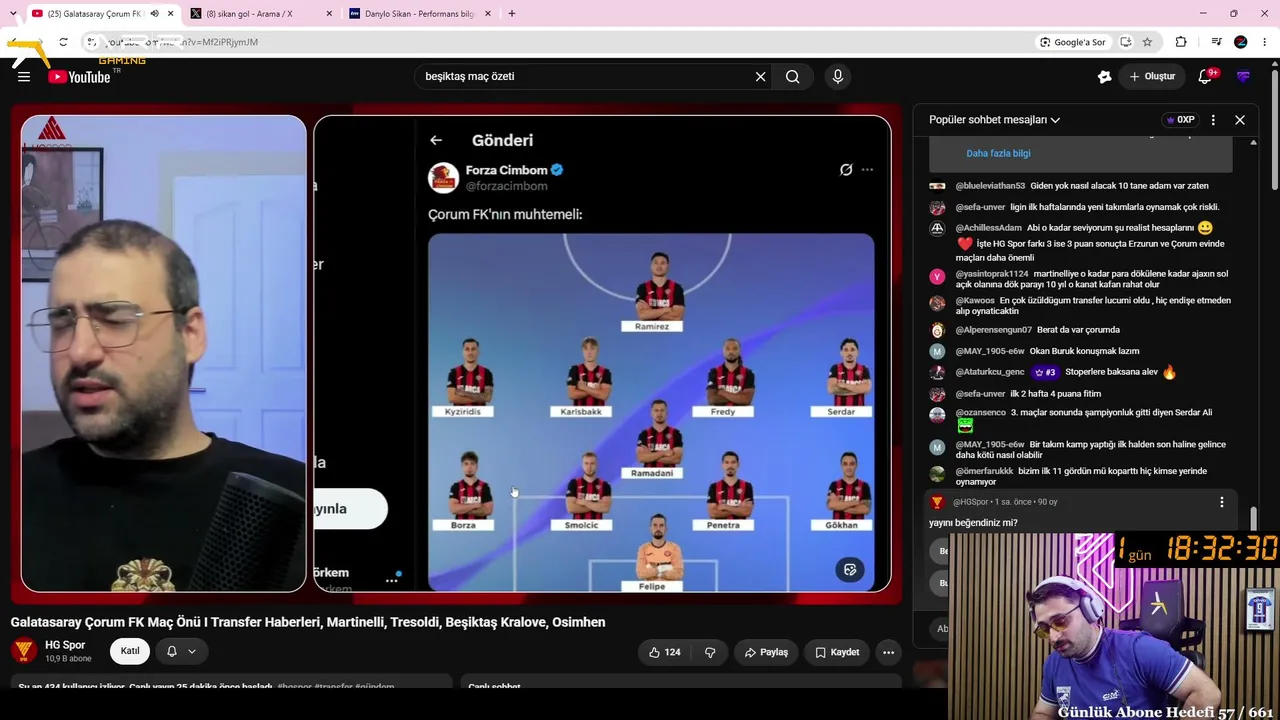This screenshot has width=1280, height=720.
Task: Close the sikan gol X tab
Action: 329,14
